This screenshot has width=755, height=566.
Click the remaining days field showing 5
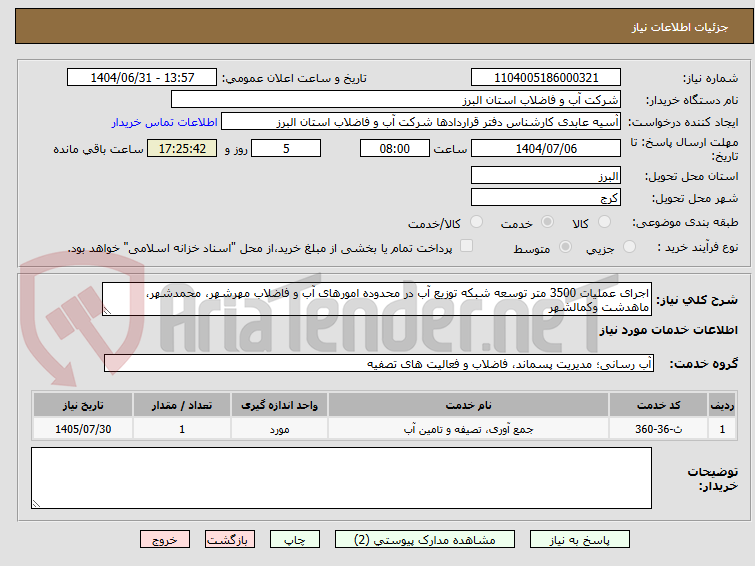(x=286, y=148)
